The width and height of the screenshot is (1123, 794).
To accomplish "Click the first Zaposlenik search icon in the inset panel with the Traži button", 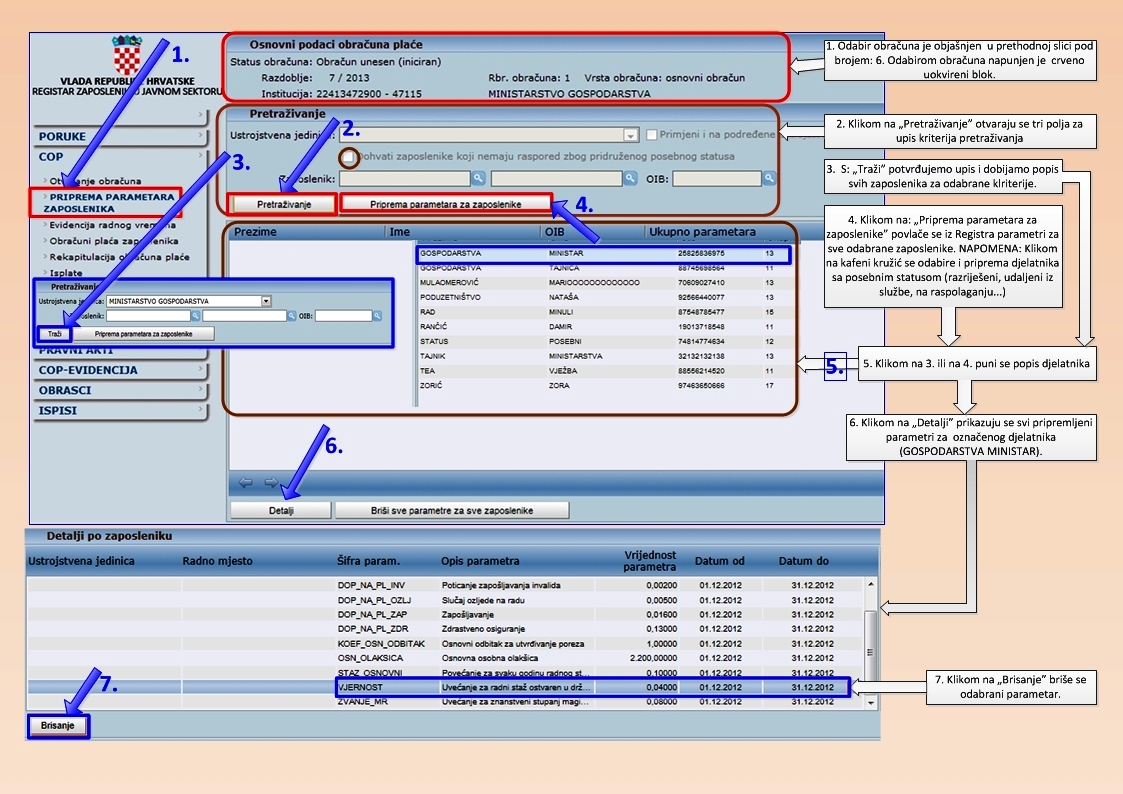I will [195, 316].
